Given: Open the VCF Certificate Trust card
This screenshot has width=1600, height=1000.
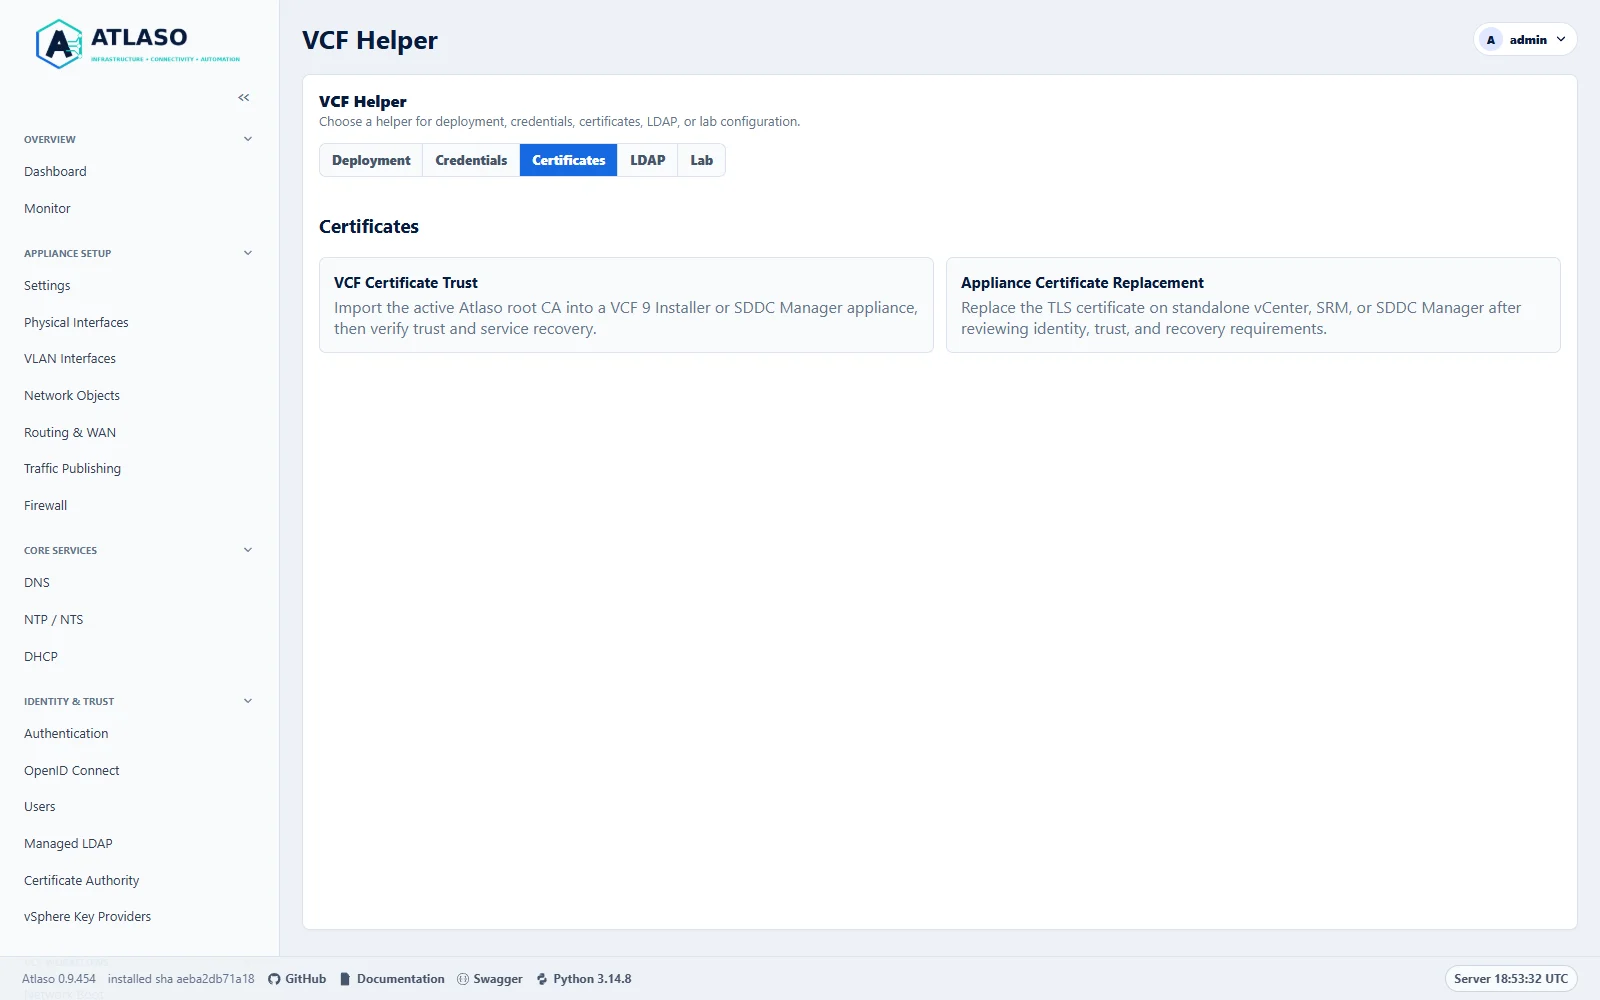Looking at the screenshot, I should click(626, 305).
